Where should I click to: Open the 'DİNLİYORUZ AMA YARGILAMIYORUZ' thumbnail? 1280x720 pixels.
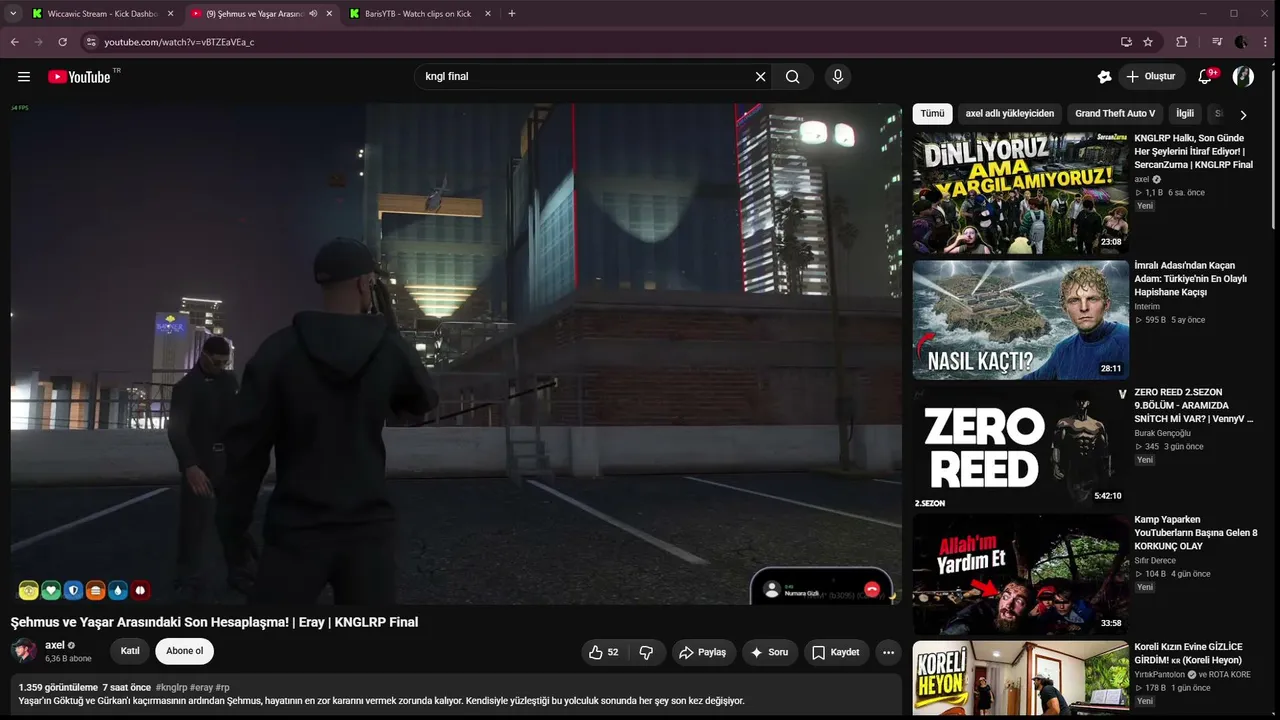(x=1021, y=192)
